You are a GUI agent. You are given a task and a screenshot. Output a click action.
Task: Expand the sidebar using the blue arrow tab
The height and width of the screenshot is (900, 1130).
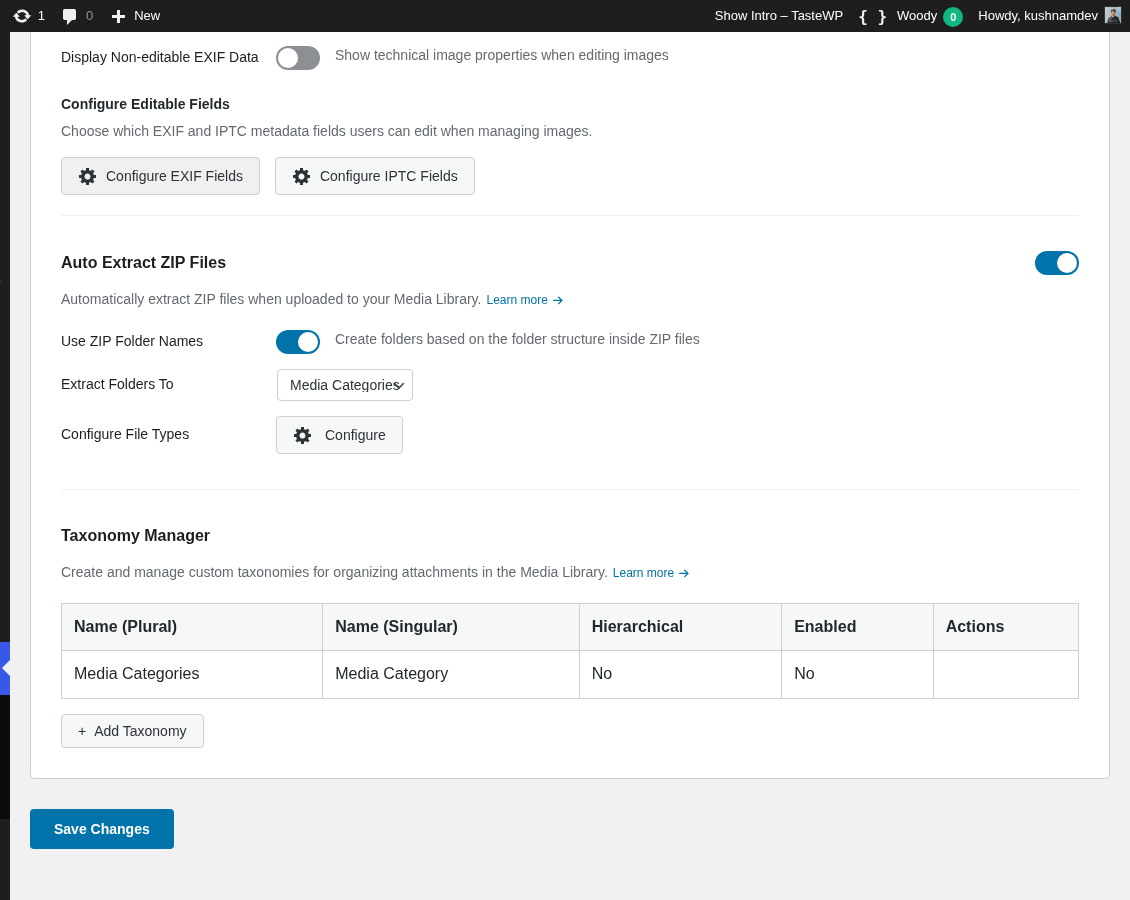(5, 668)
